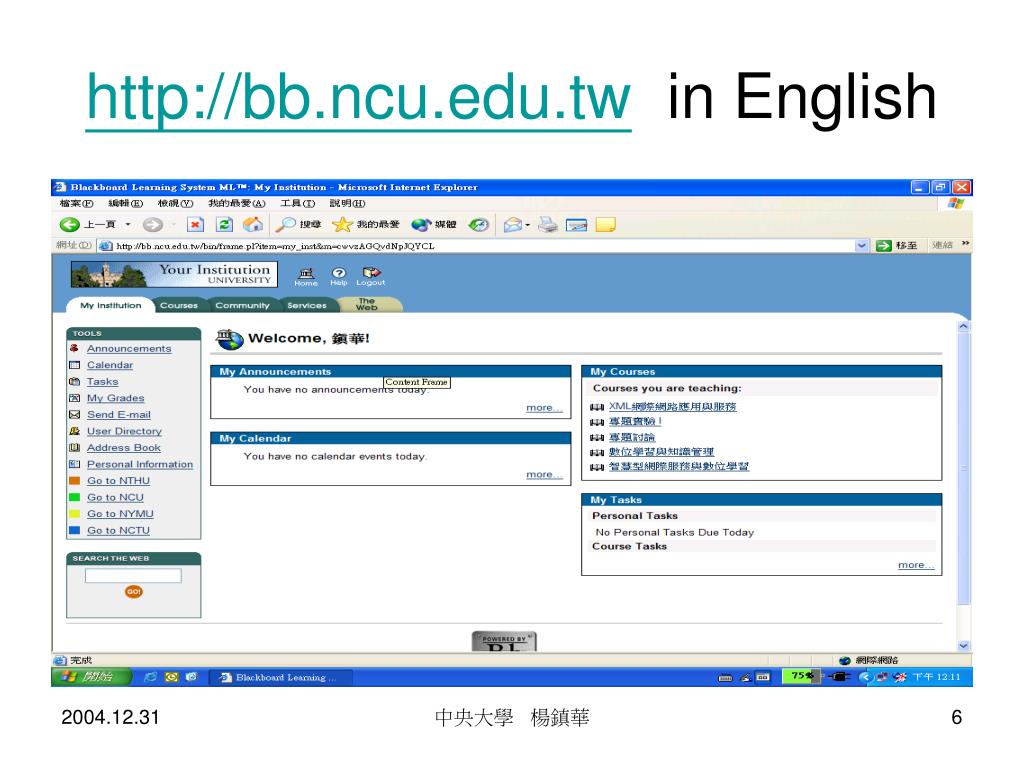The height and width of the screenshot is (768, 1024).
Task: Click the Send E-mail envelope icon
Action: [74, 415]
